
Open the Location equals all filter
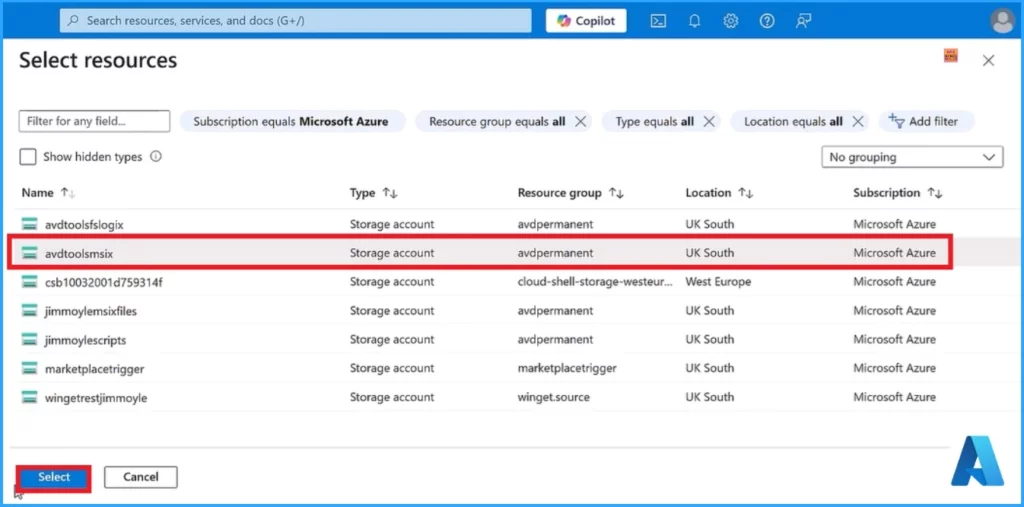click(x=793, y=122)
